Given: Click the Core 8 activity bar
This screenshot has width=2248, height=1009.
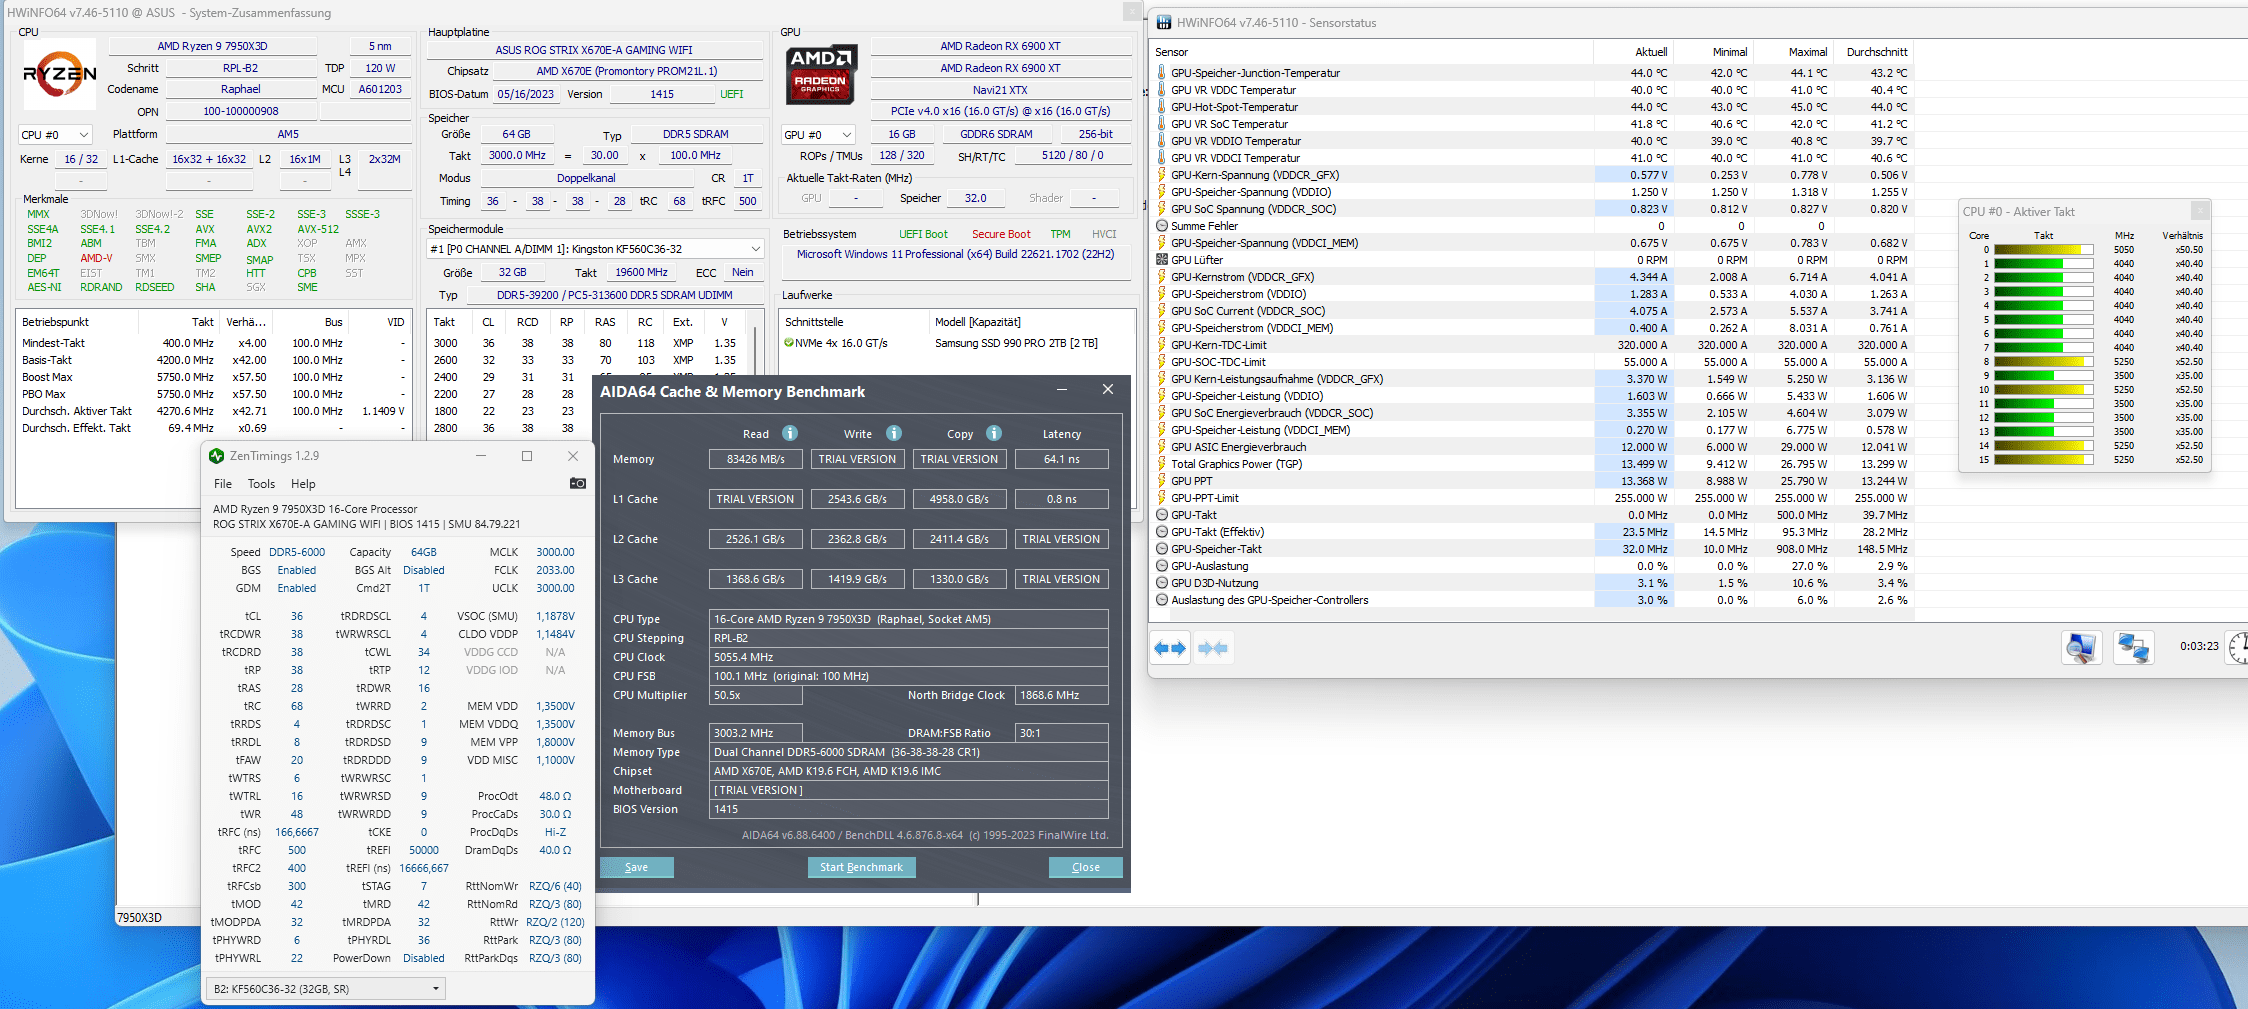Looking at the screenshot, I should click(2044, 362).
